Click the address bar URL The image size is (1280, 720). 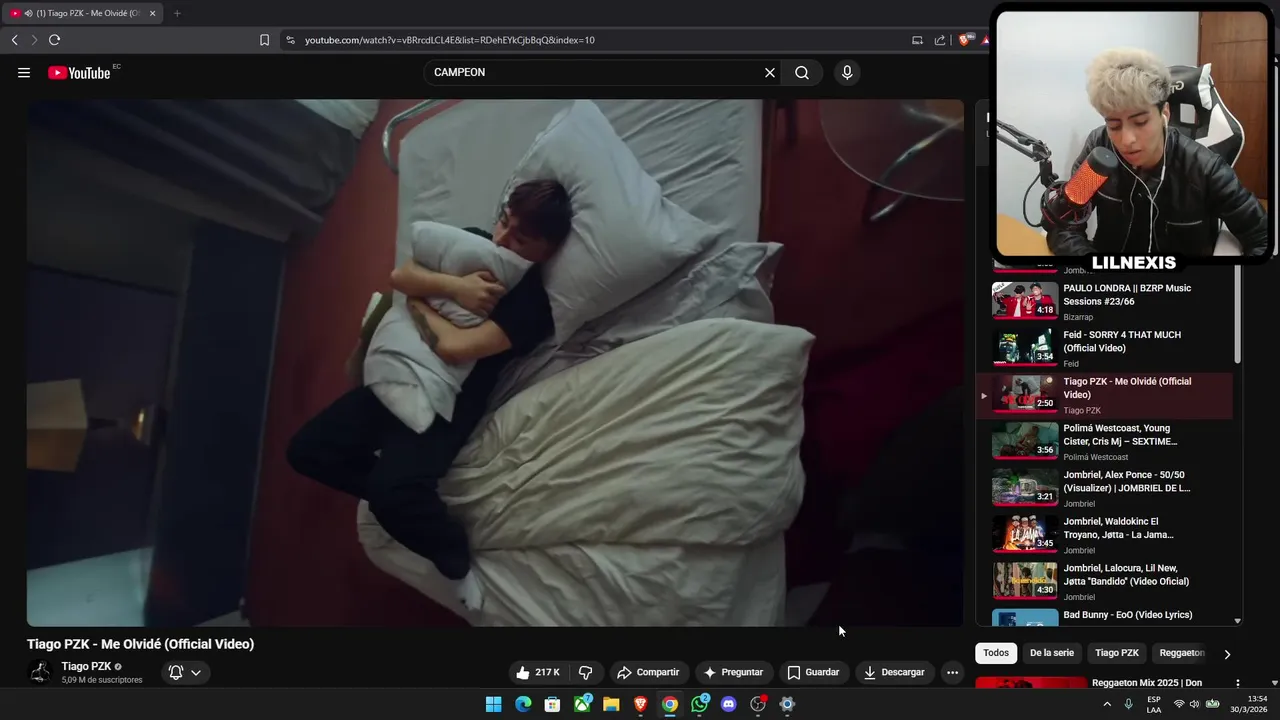(450, 40)
